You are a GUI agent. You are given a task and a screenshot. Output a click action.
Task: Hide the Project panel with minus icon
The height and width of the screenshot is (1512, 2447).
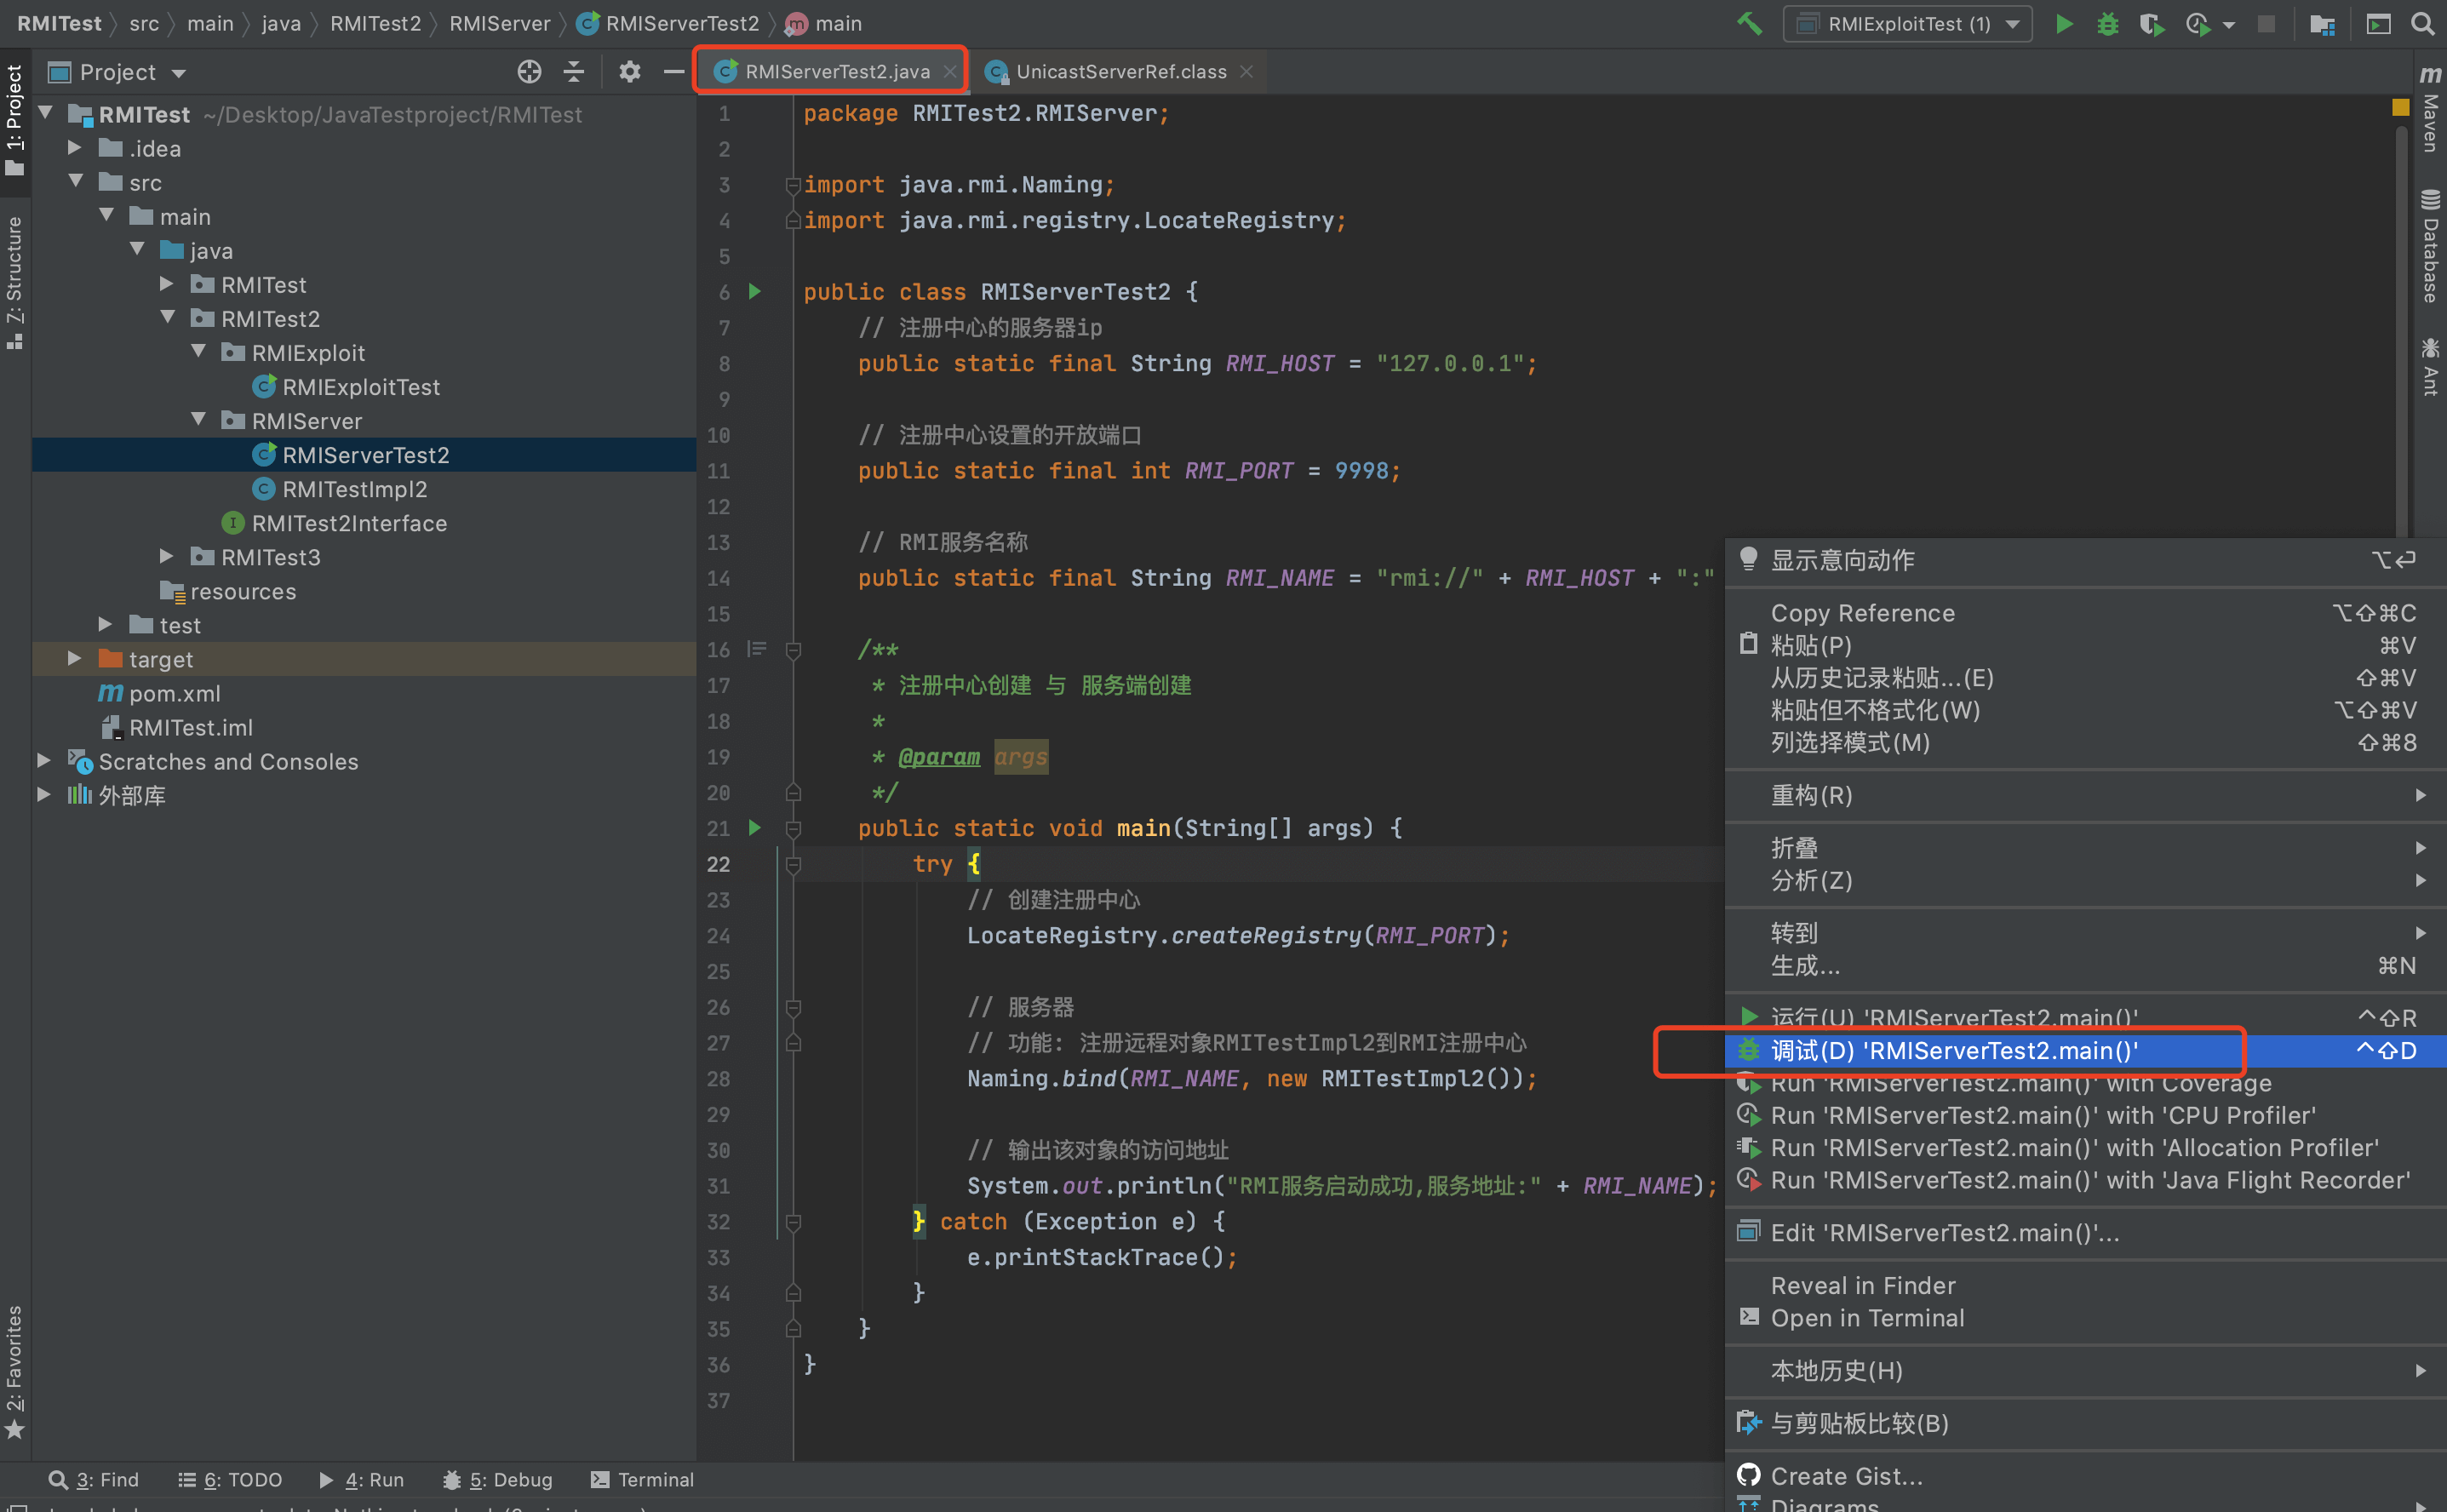click(673, 71)
